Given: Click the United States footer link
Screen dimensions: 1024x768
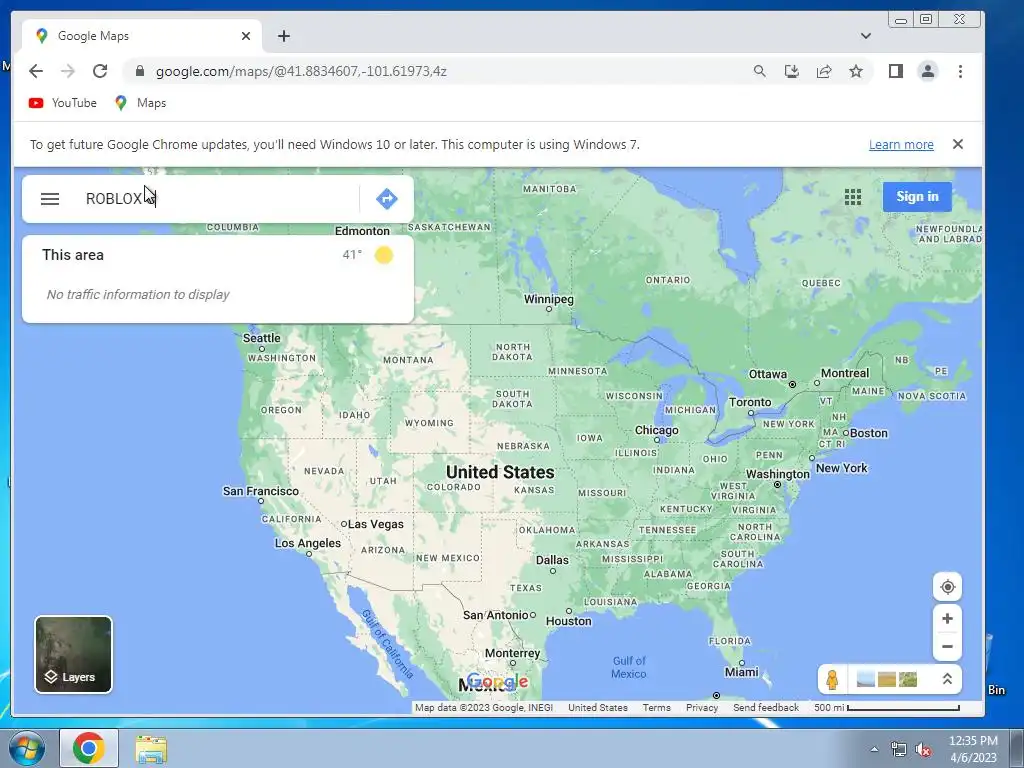Looking at the screenshot, I should [598, 707].
